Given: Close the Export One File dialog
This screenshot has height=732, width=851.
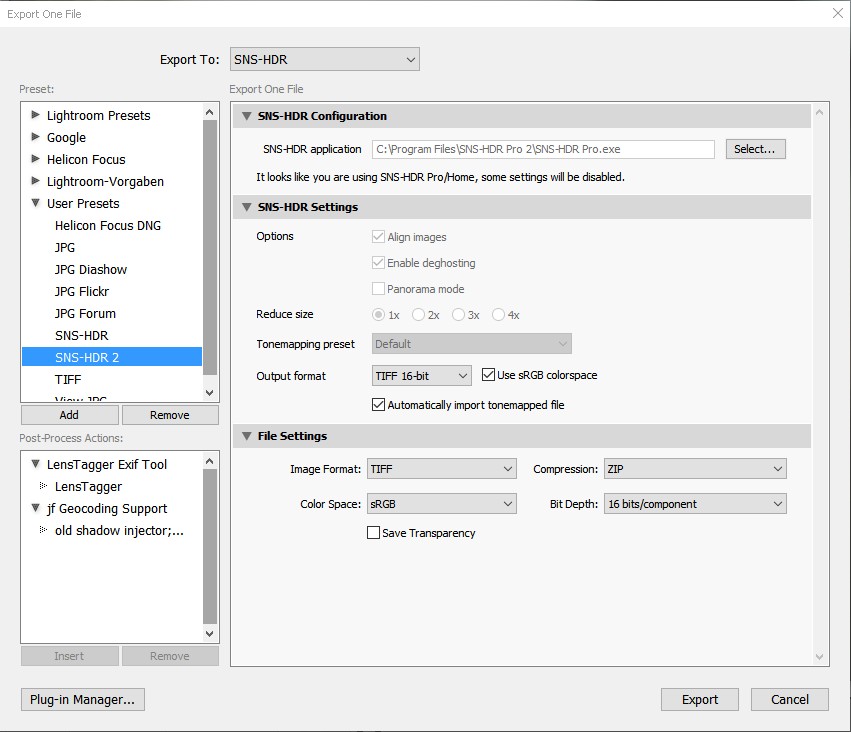Looking at the screenshot, I should 838,13.
